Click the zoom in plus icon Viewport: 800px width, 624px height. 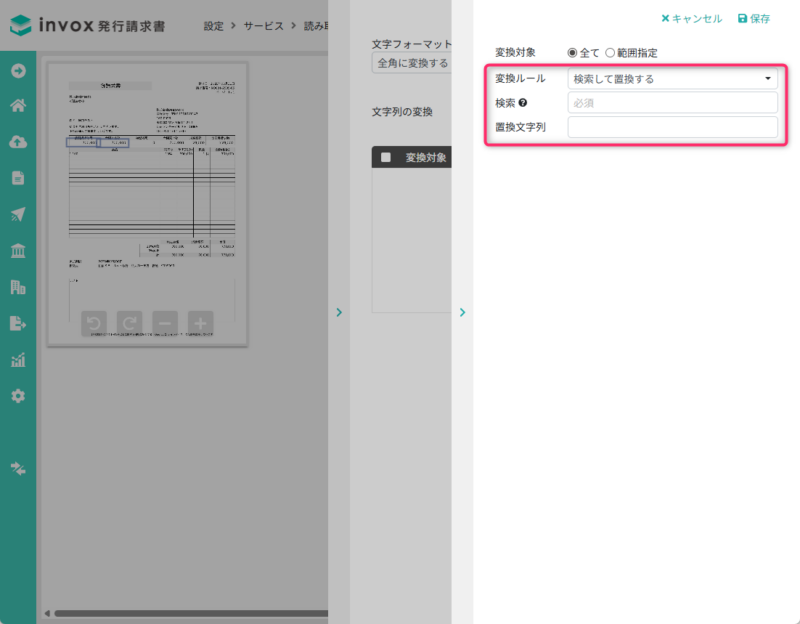pyautogui.click(x=201, y=322)
